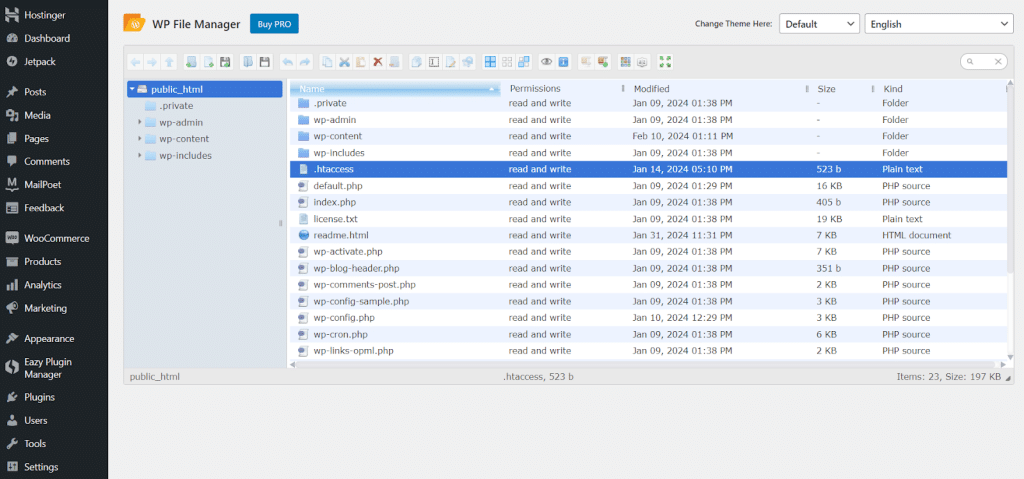Click the rename toolbar icon
1024x479 pixels.
coord(434,62)
